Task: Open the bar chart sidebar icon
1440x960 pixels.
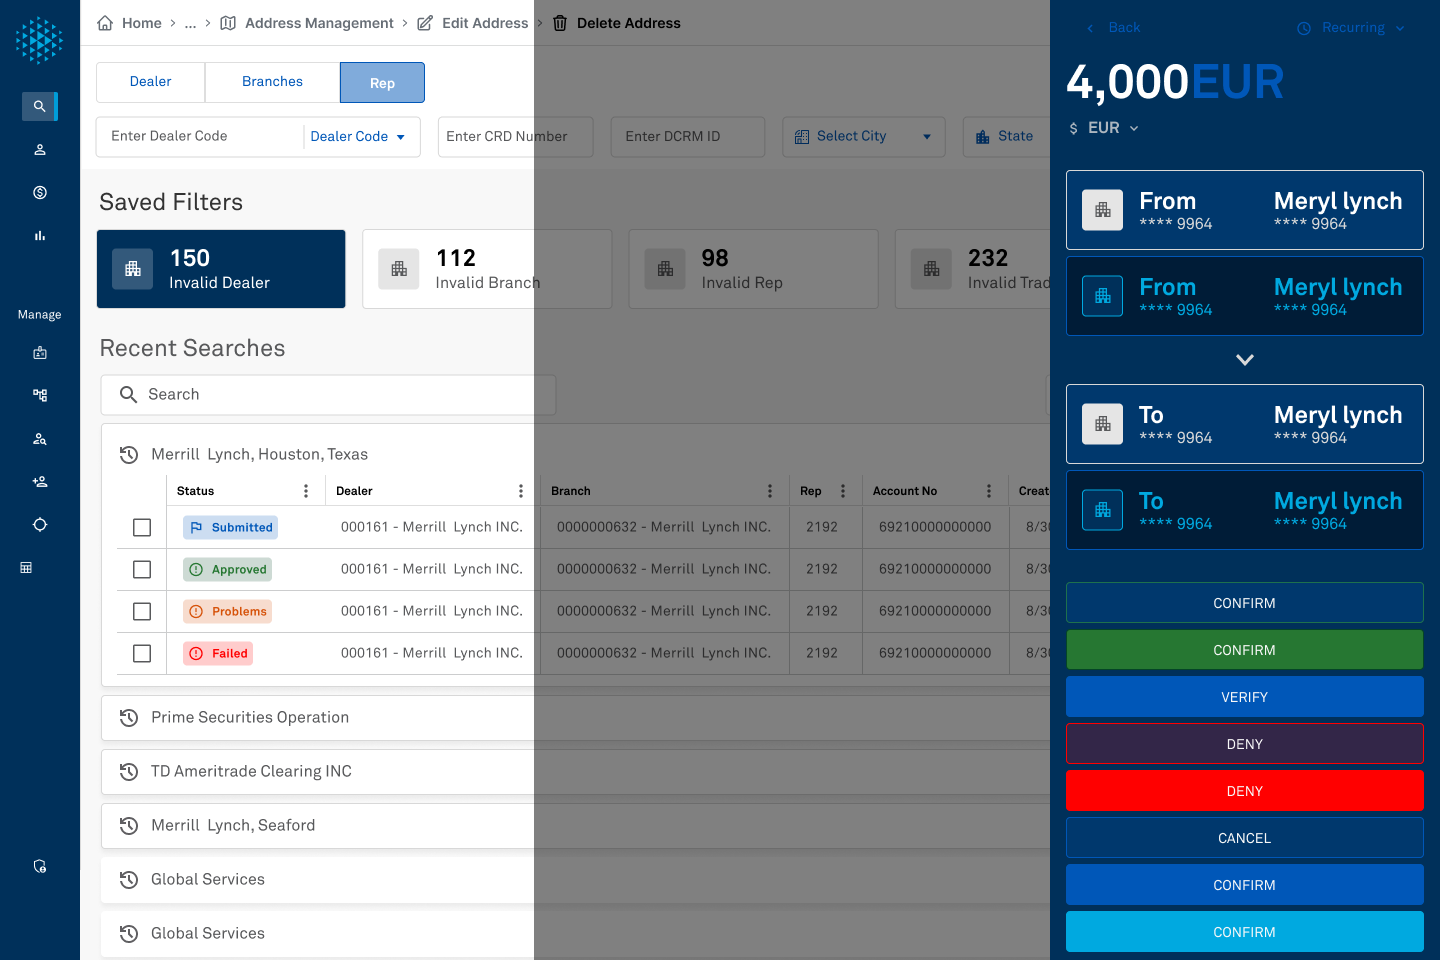Action: (x=40, y=236)
